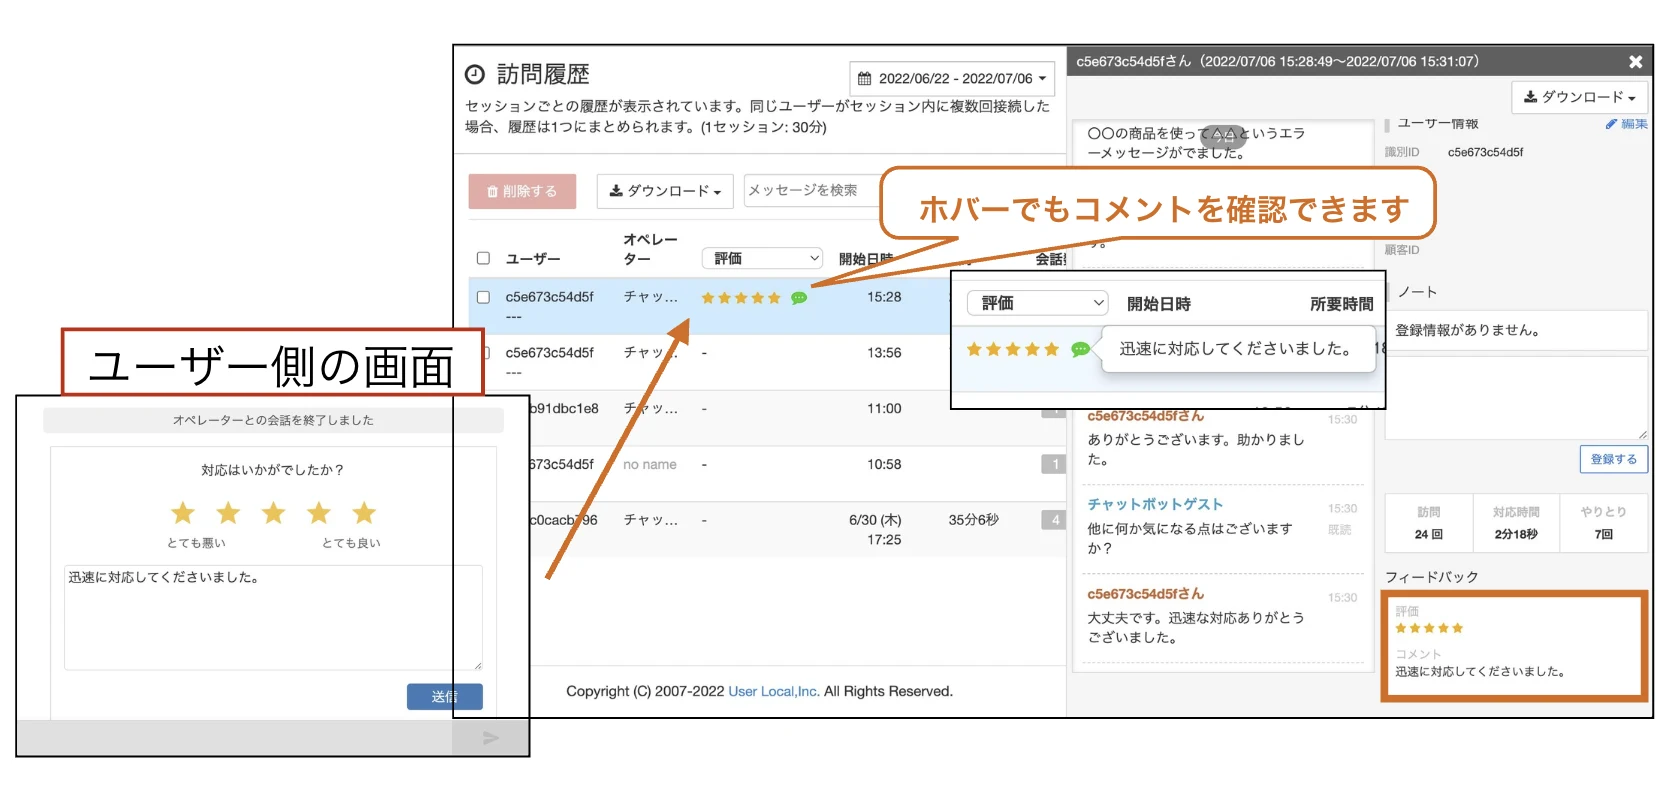Image resolution: width=1674 pixels, height=792 pixels.
Task: Click the clock icon beside 訪問履歴 title
Action: pyautogui.click(x=475, y=75)
